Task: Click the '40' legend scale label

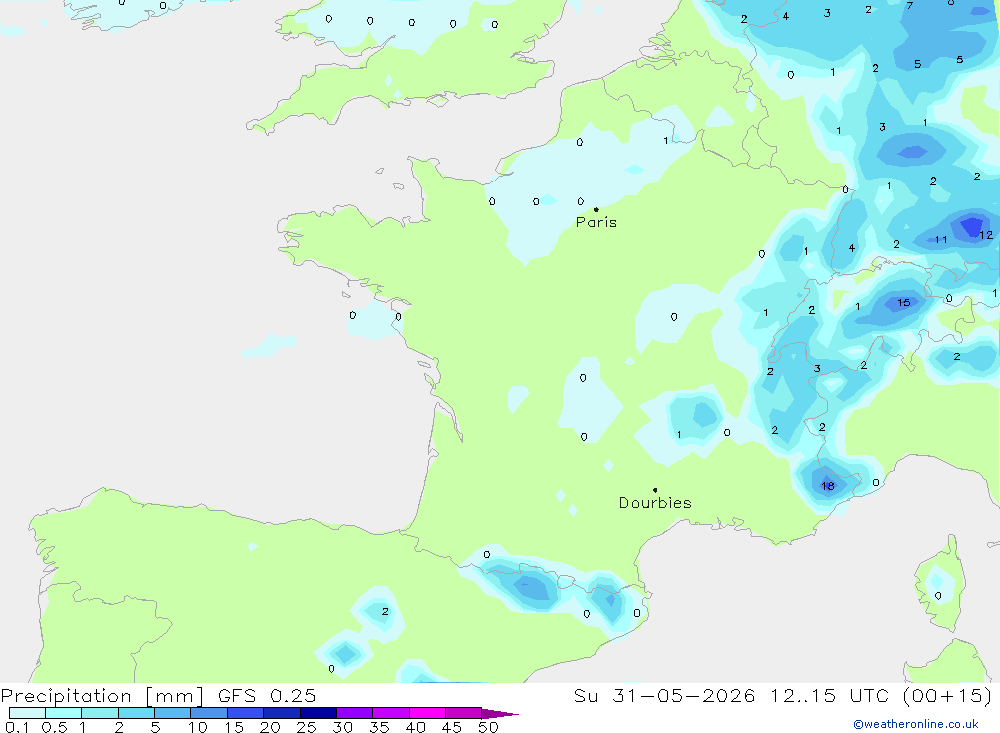Action: pos(415,727)
